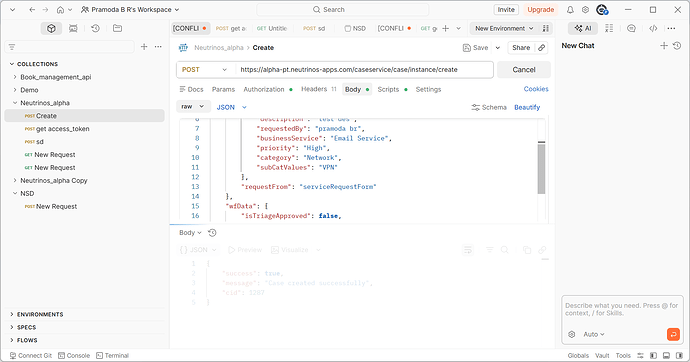Send the AI chat message button
This screenshot has width=690, height=362.
tap(673, 334)
